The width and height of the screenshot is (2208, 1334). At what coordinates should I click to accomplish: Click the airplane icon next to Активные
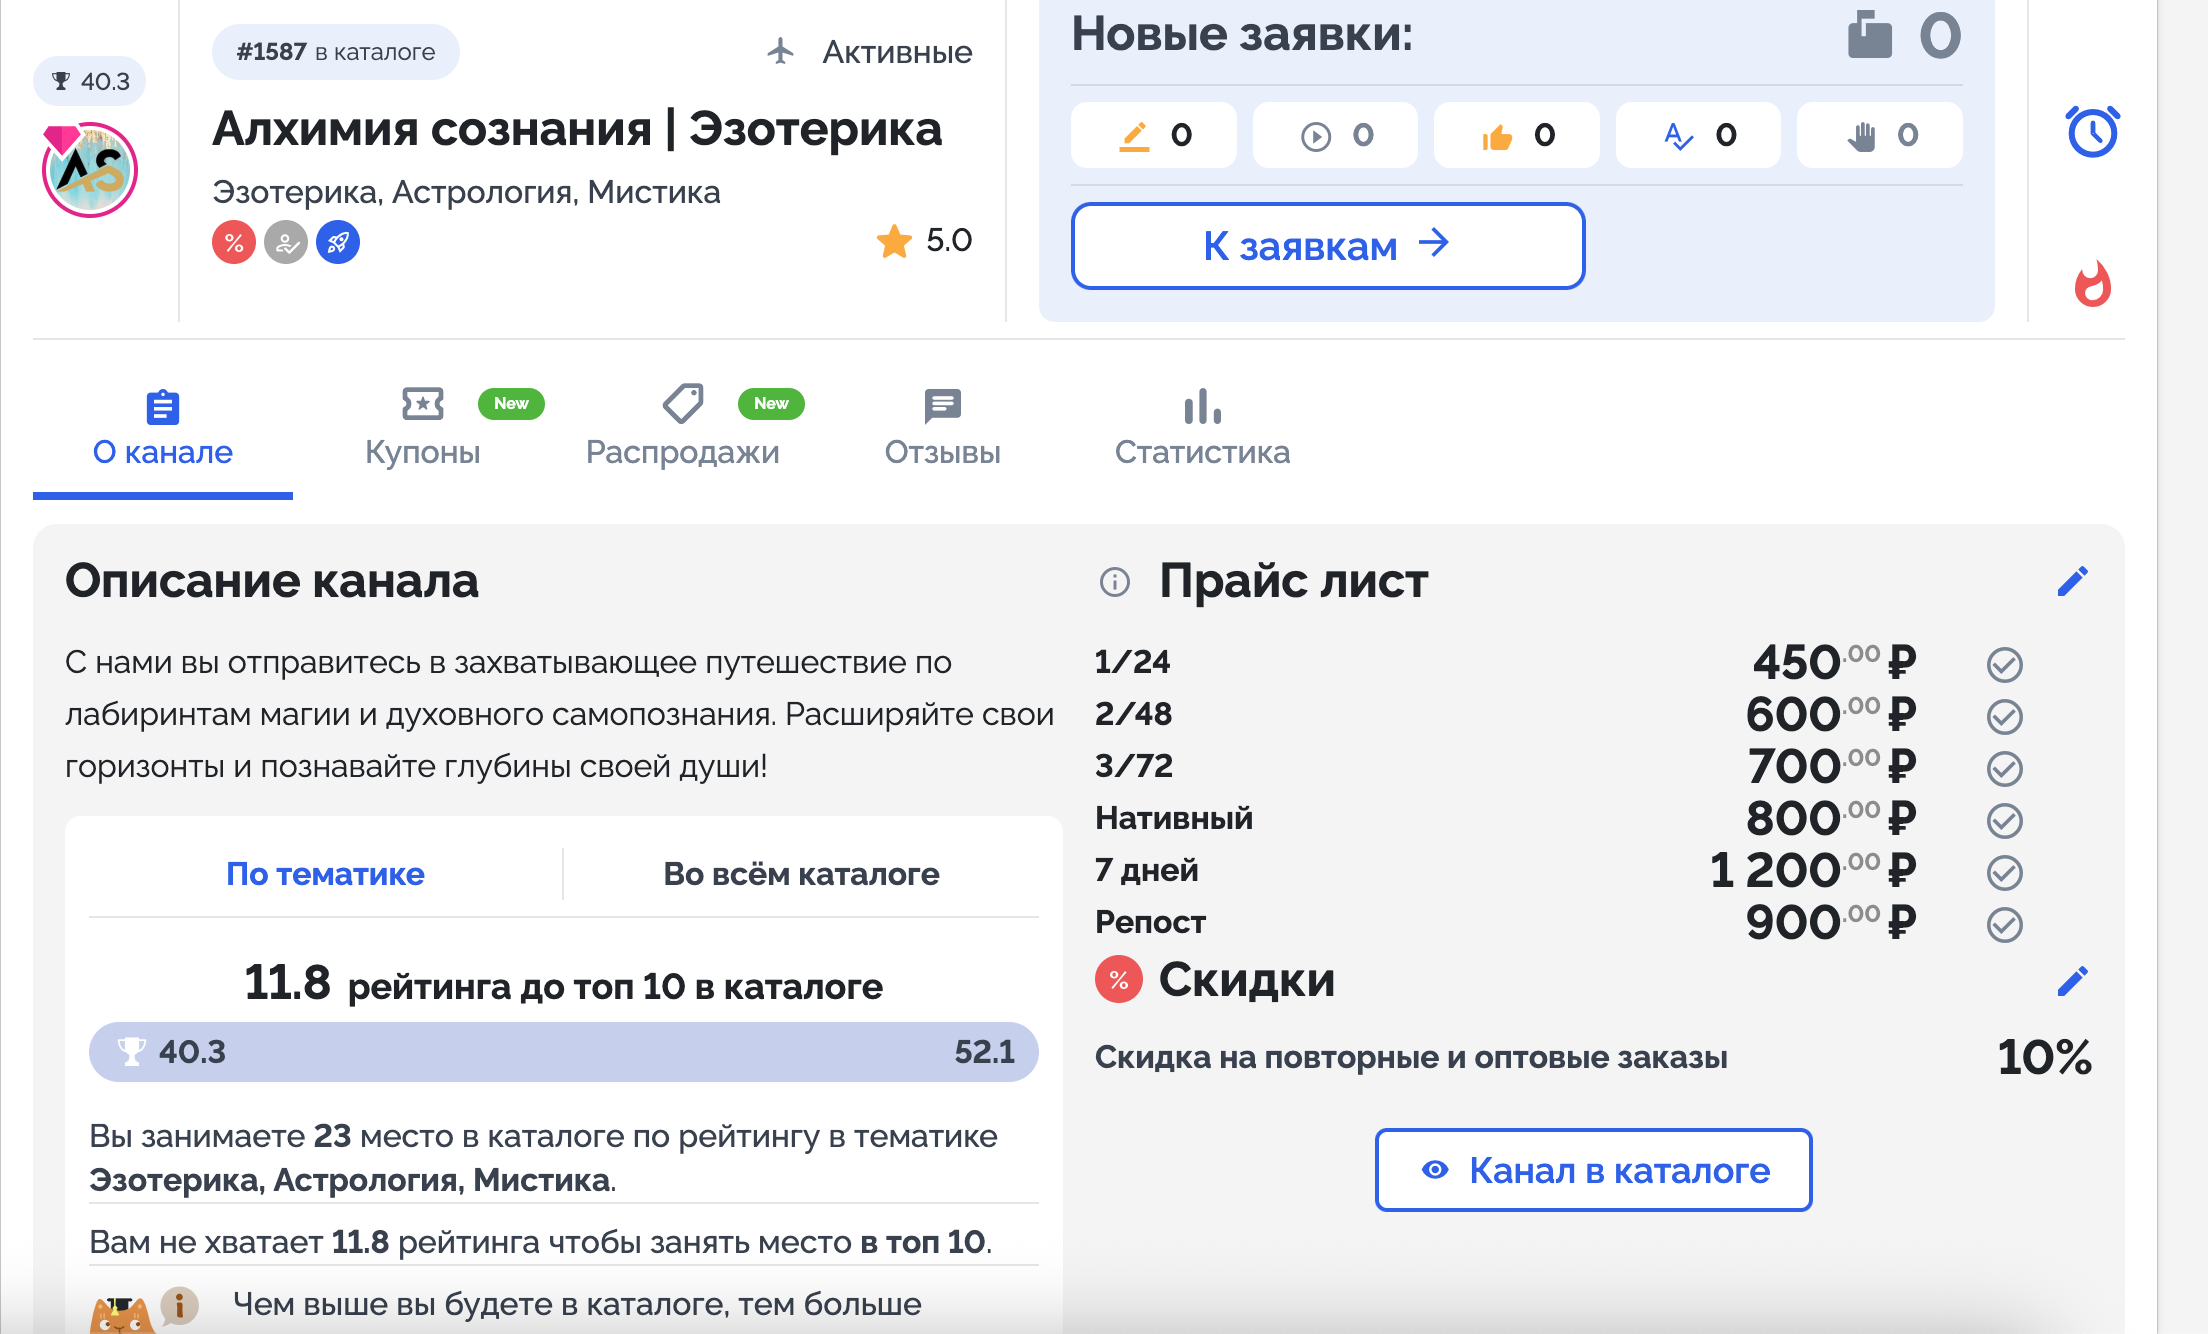pyautogui.click(x=781, y=51)
